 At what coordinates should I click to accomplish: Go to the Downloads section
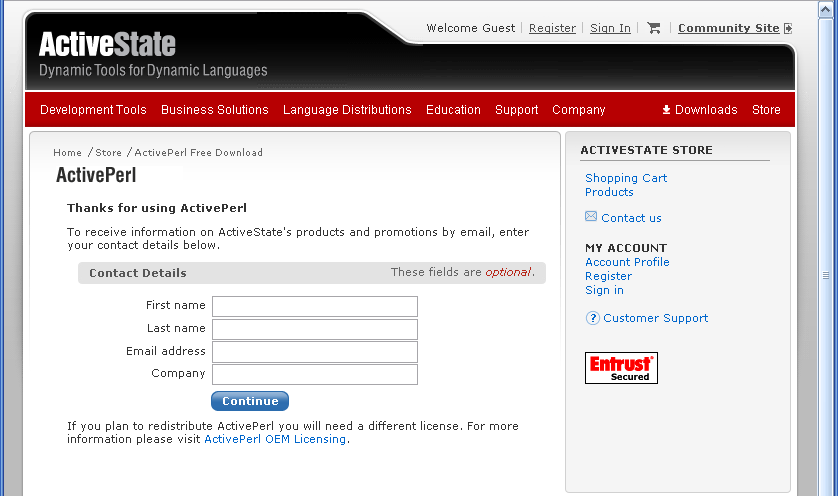point(705,110)
